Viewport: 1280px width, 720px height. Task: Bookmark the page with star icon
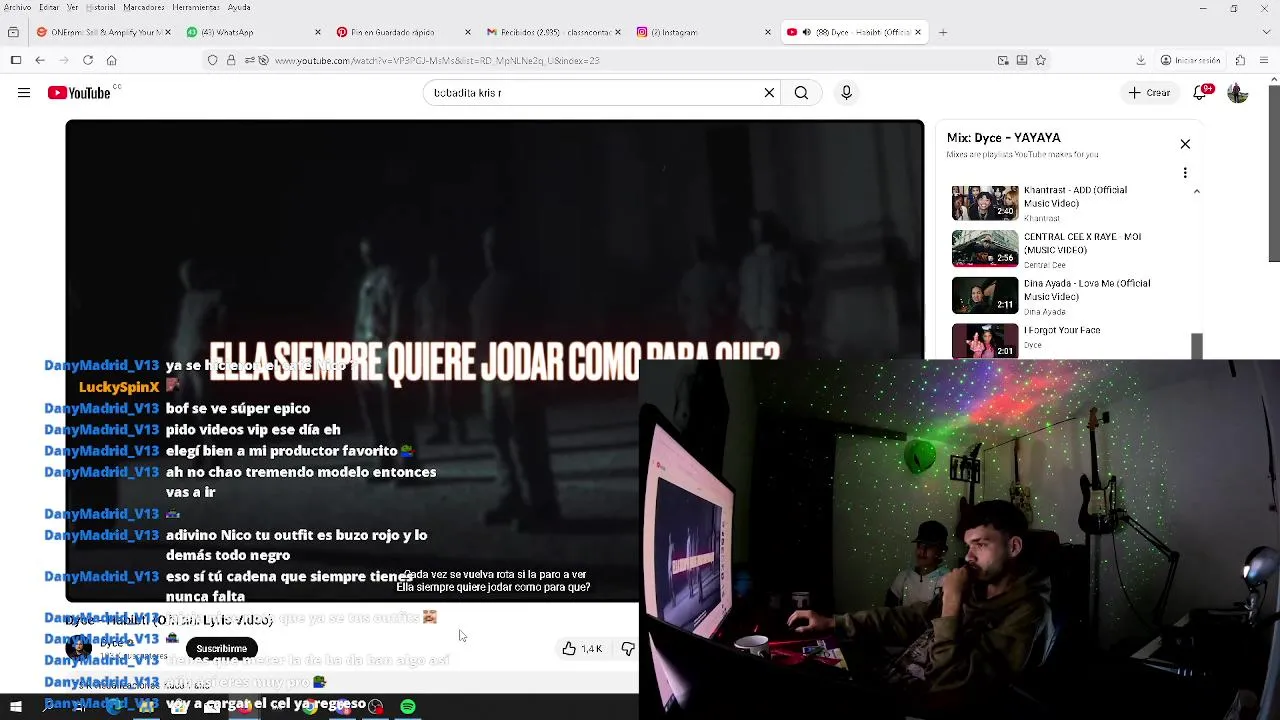click(1041, 60)
